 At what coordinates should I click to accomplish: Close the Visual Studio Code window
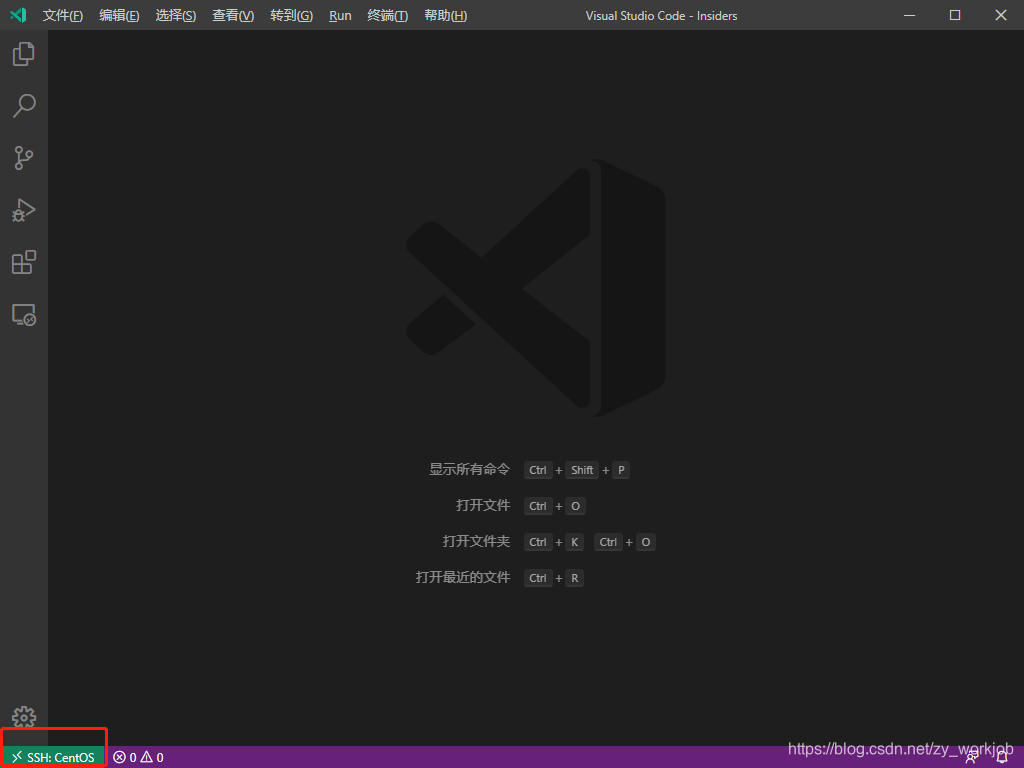click(1000, 15)
